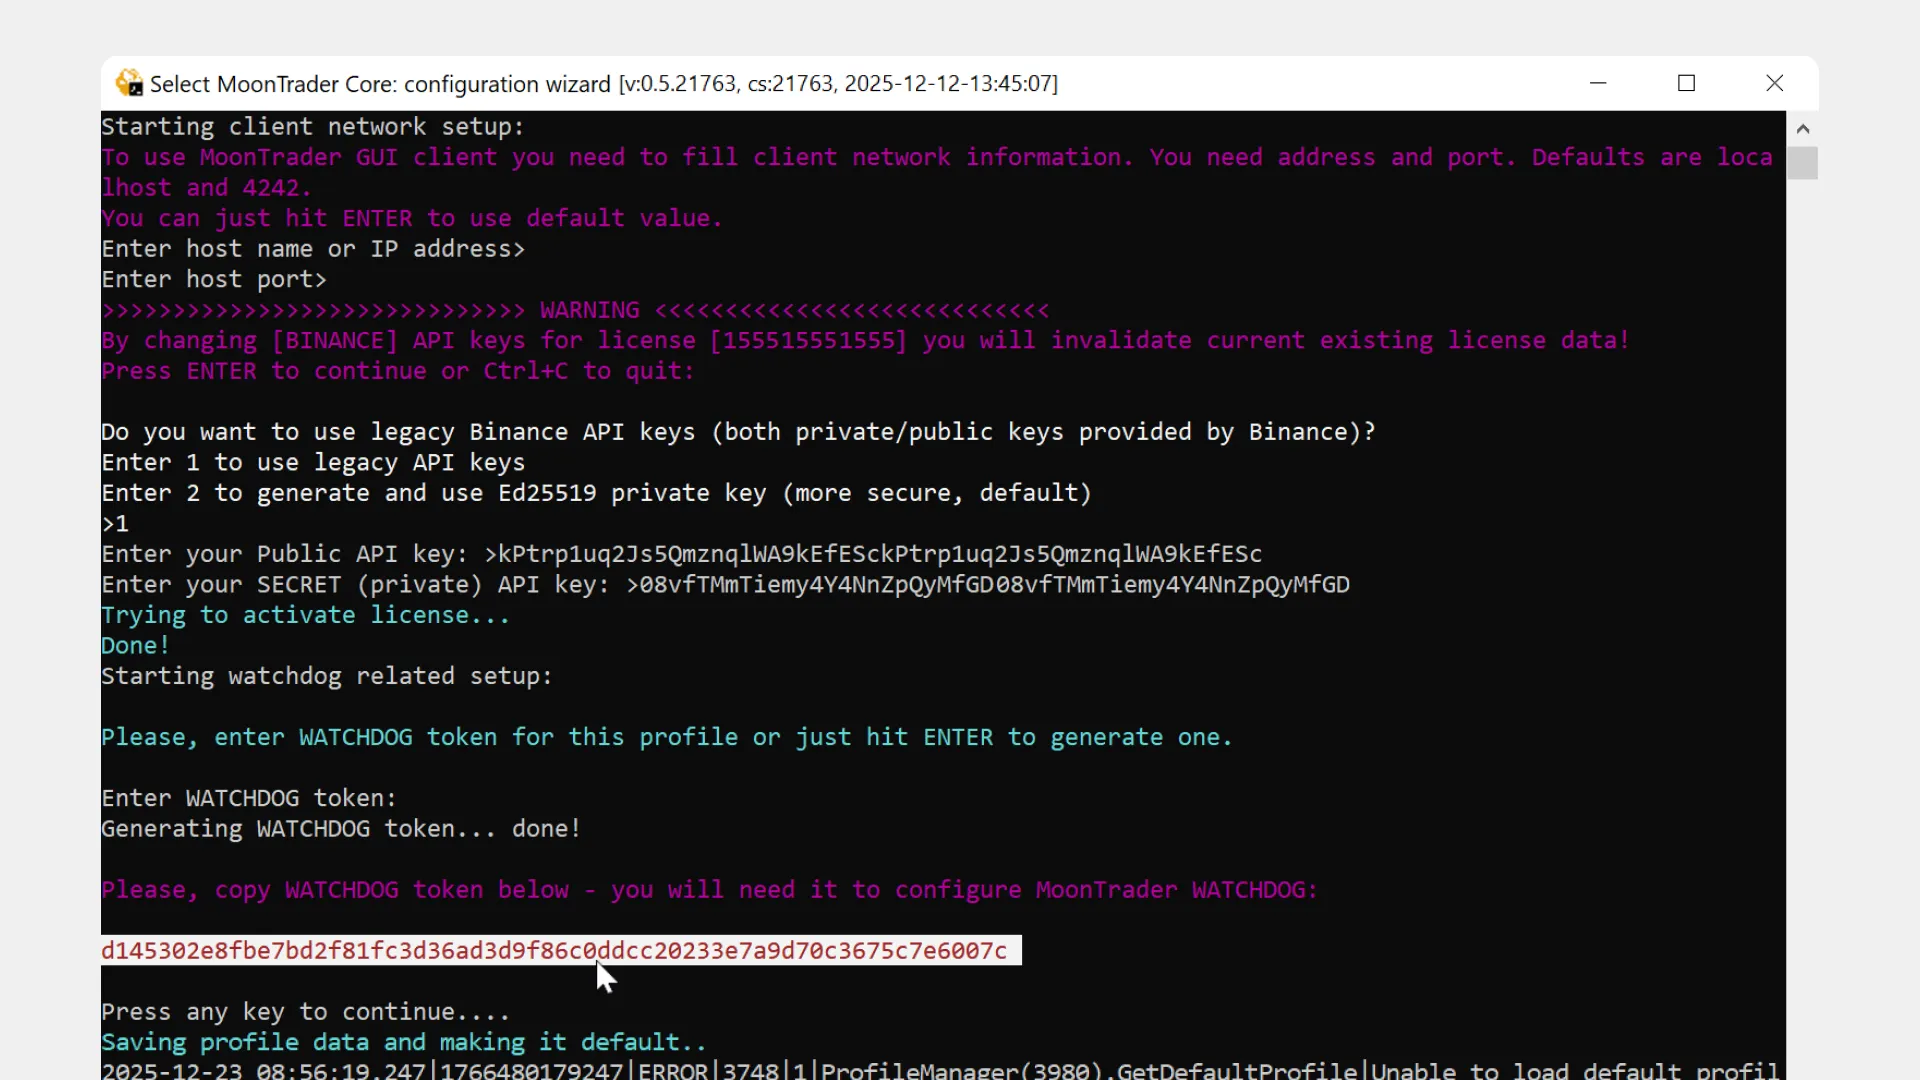1920x1080 pixels.
Task: Click the 'Enter WATCHDOG token:' prompt line
Action: 248,799
